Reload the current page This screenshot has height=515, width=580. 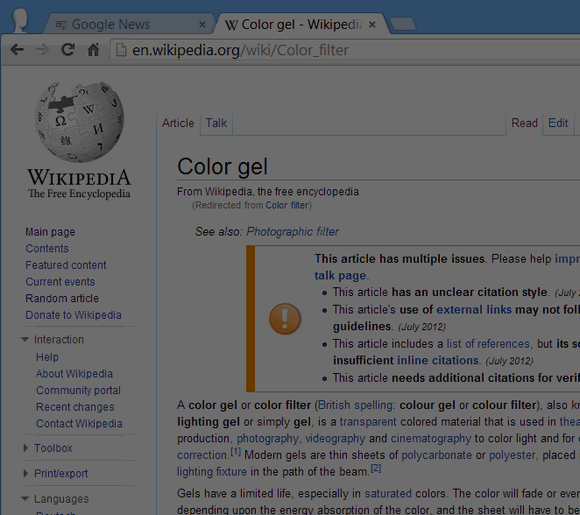click(68, 50)
